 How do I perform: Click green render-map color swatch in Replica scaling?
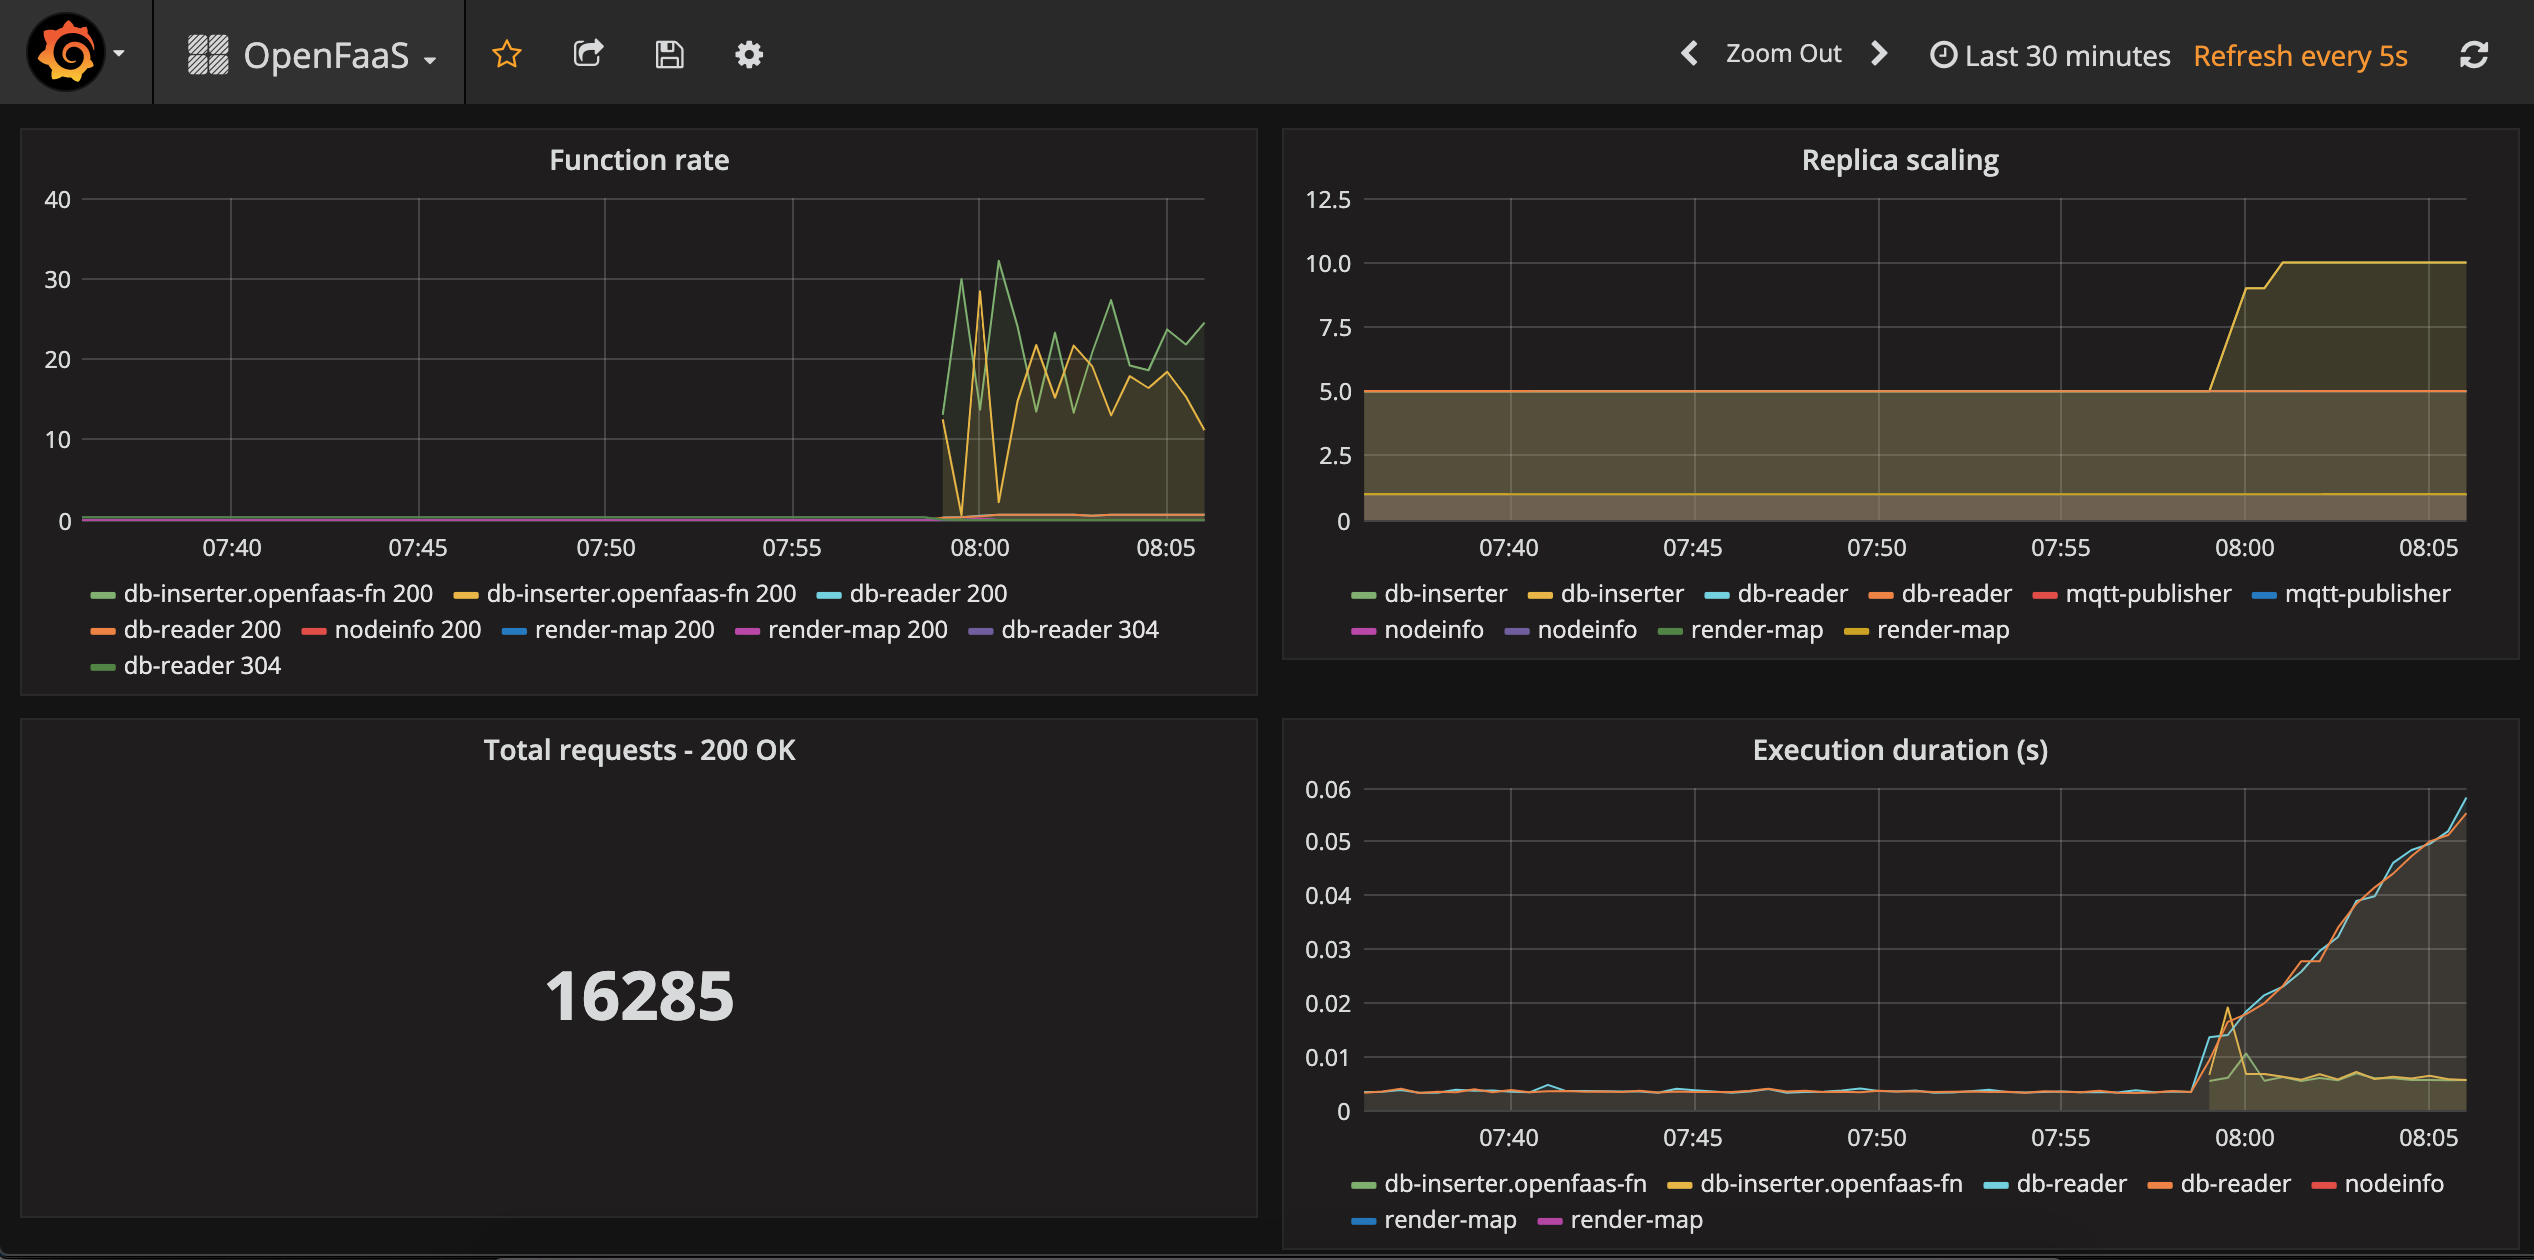pyautogui.click(x=1670, y=631)
